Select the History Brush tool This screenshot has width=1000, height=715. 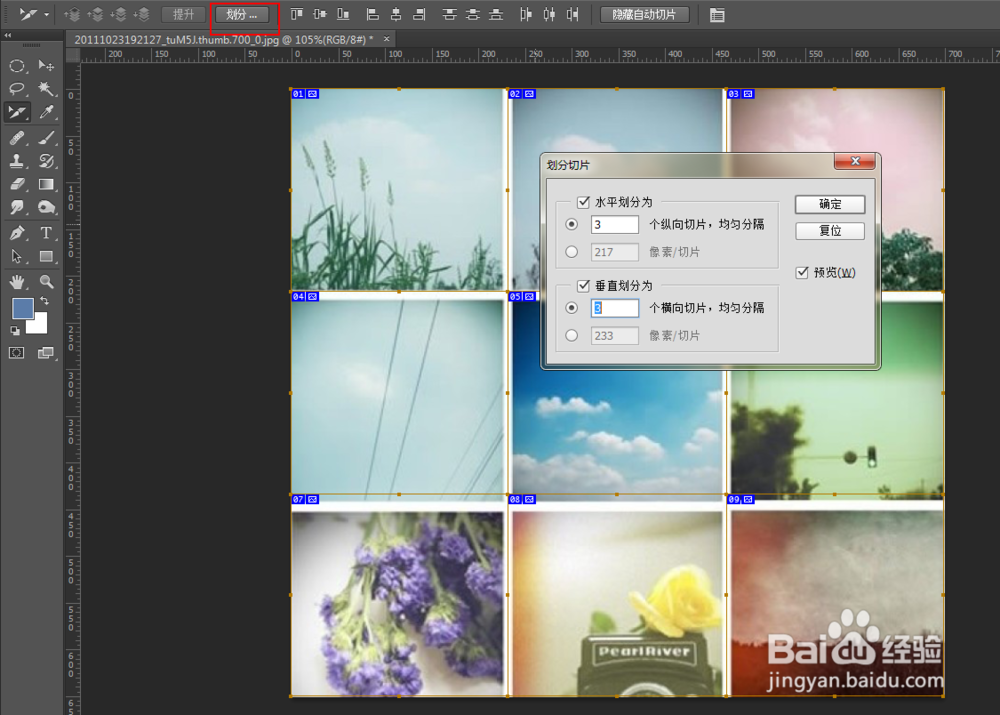tap(46, 161)
